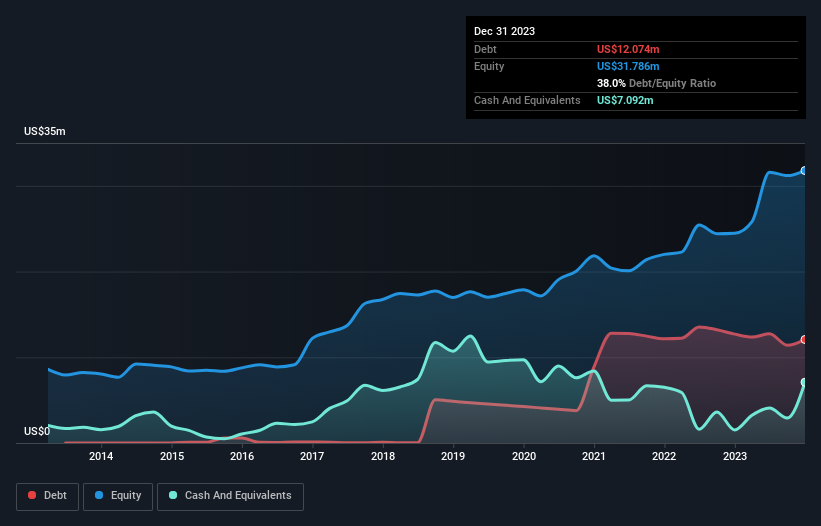Select the US$31.786m equity value in tooltip
The height and width of the screenshot is (526, 821).
[630, 66]
